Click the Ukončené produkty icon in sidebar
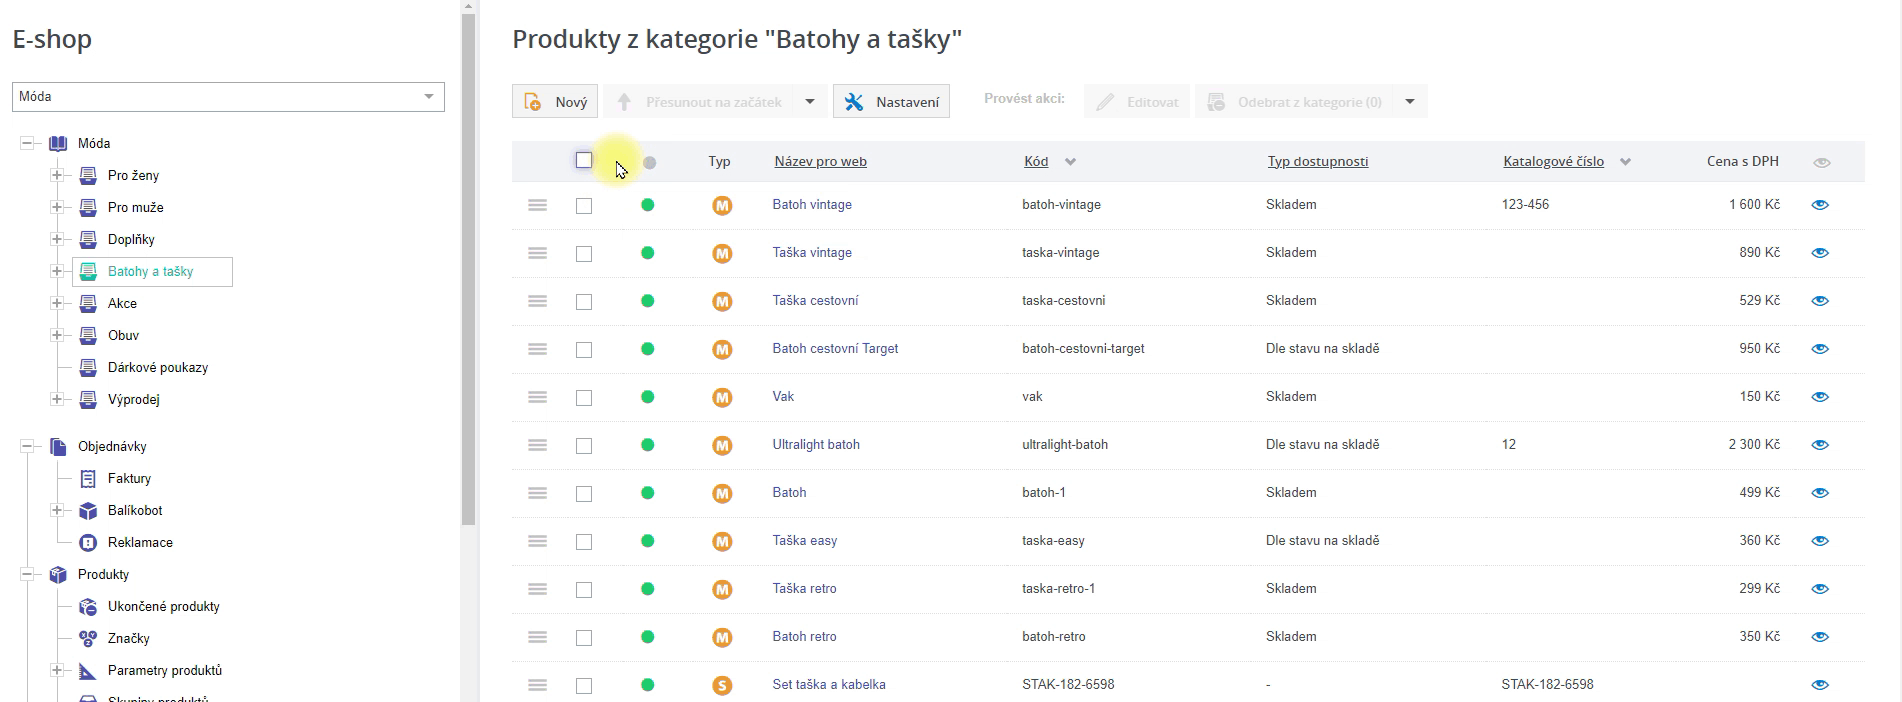The image size is (1902, 702). (x=88, y=607)
